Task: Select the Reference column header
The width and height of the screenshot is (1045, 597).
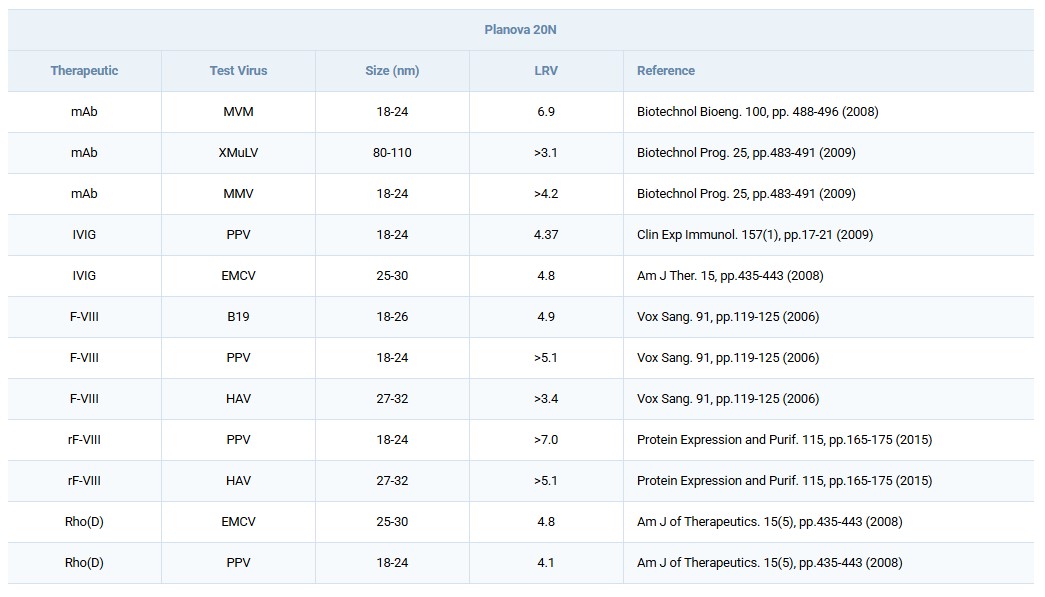Action: [665, 71]
